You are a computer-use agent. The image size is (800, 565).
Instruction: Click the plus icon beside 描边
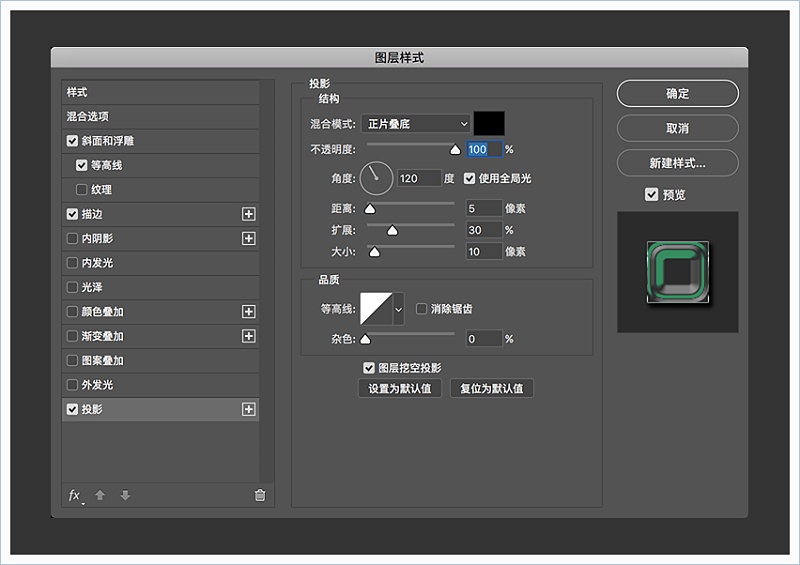(x=249, y=214)
